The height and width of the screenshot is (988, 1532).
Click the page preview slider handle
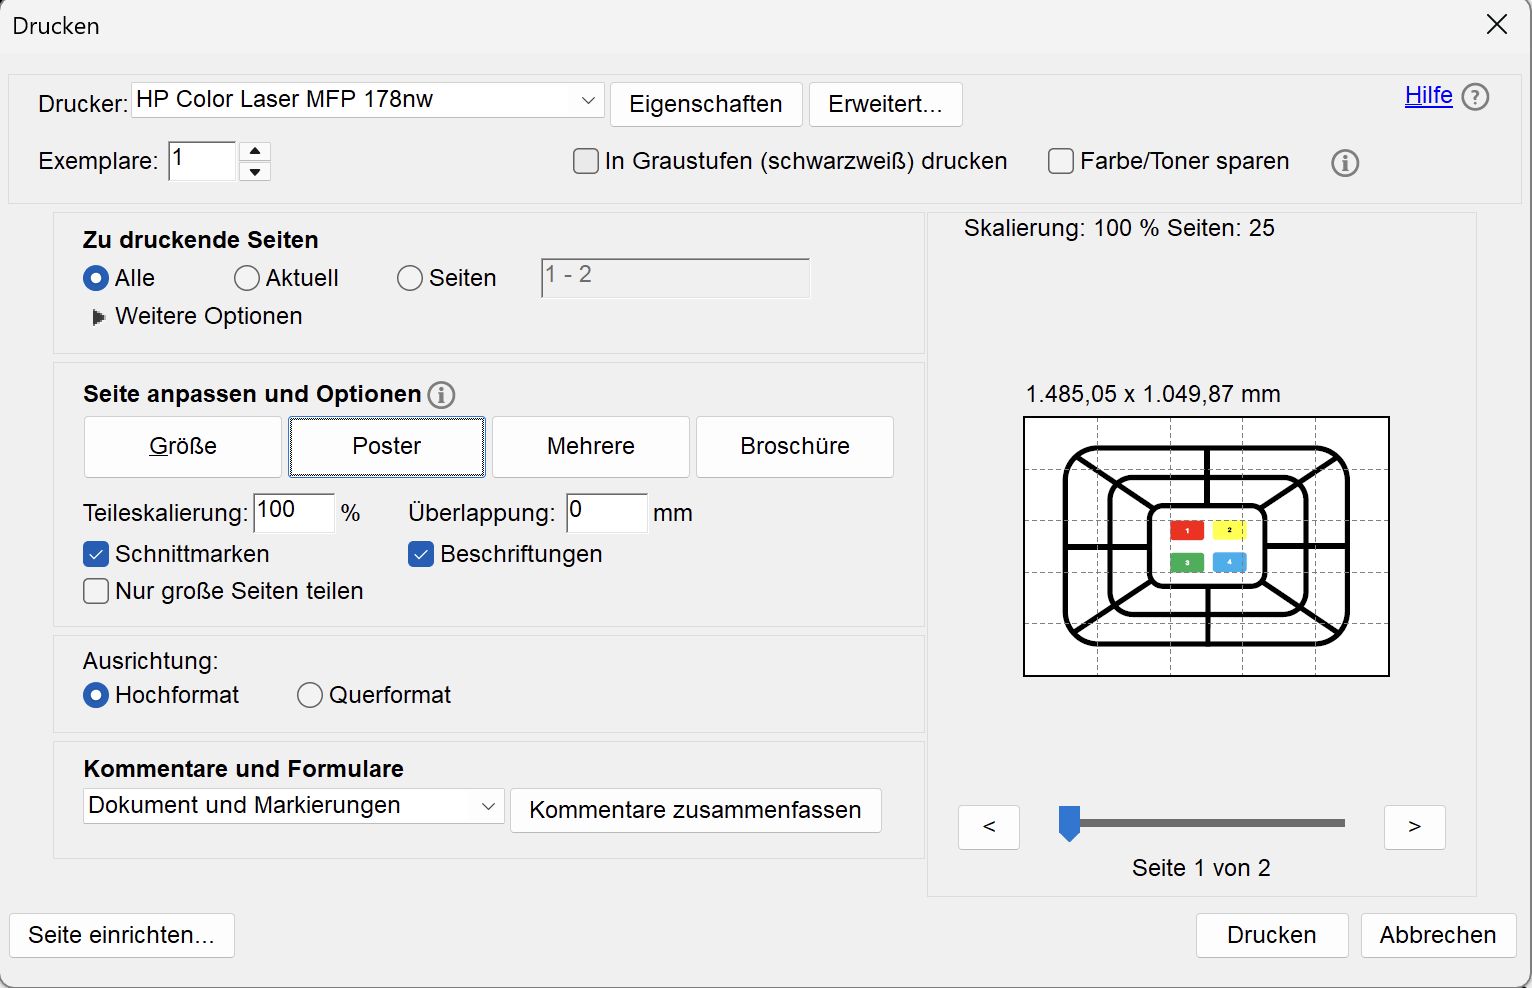[1069, 824]
